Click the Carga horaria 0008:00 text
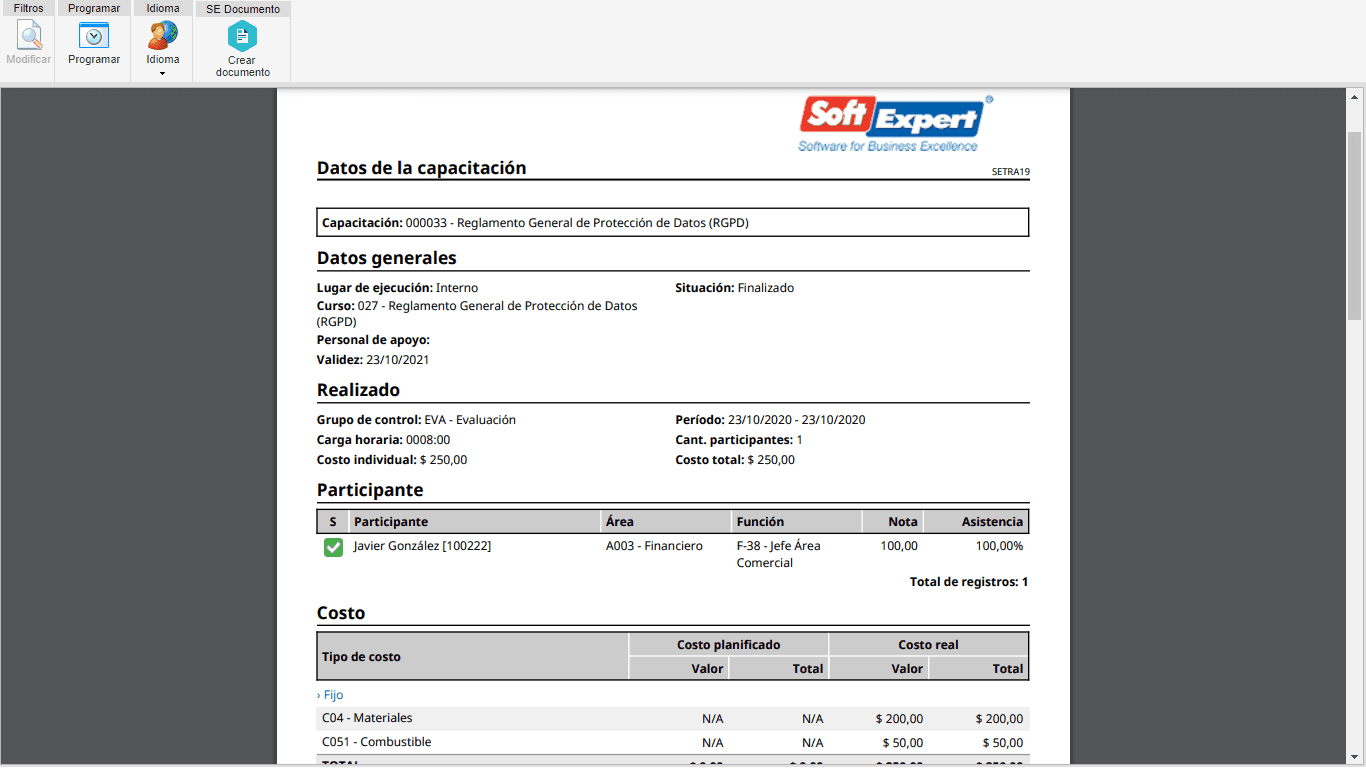This screenshot has width=1366, height=768. coord(383,440)
